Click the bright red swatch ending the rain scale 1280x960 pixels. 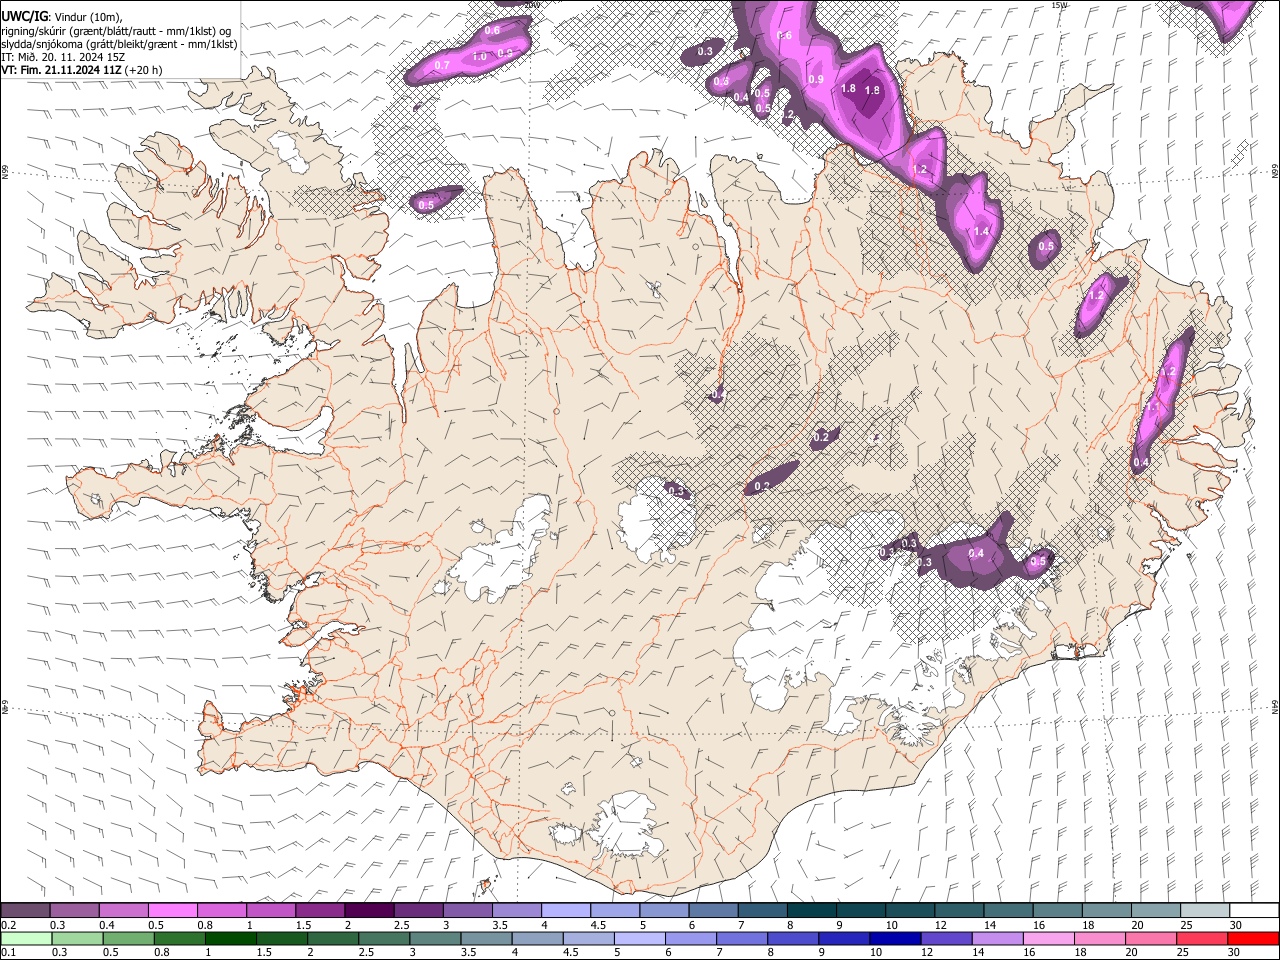(1253, 939)
